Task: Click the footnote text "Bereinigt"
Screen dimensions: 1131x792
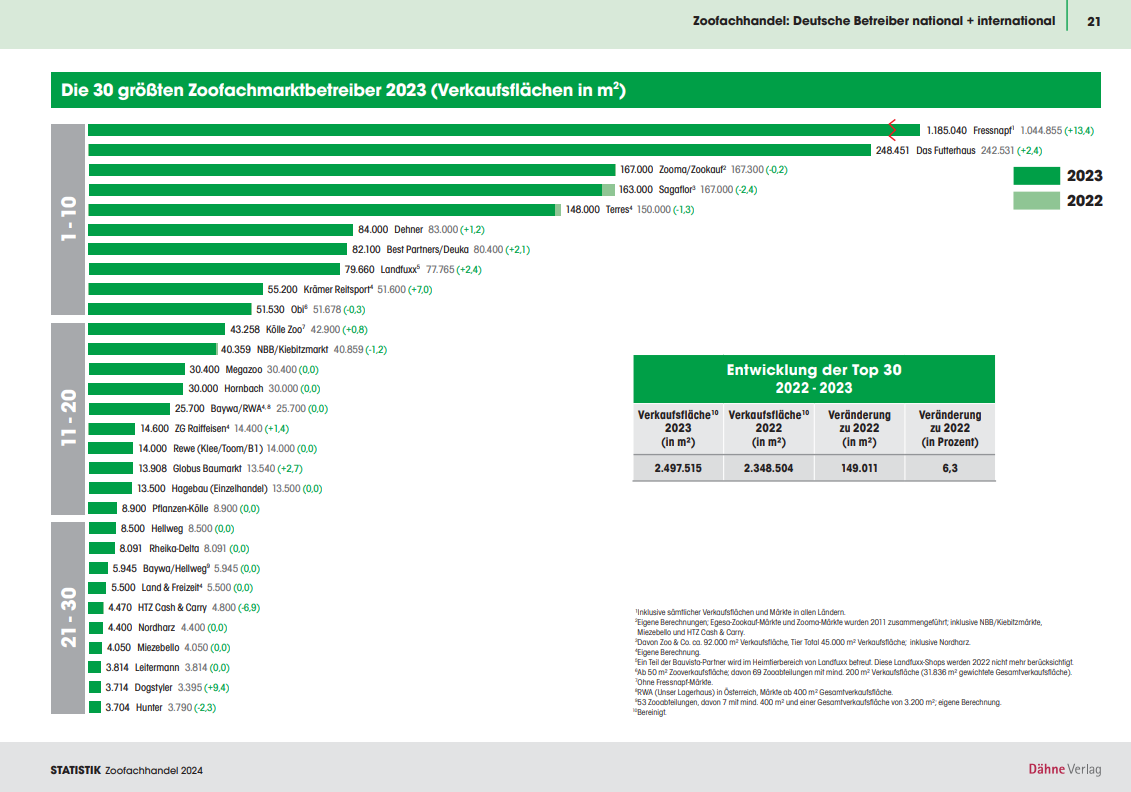Action: (x=651, y=713)
